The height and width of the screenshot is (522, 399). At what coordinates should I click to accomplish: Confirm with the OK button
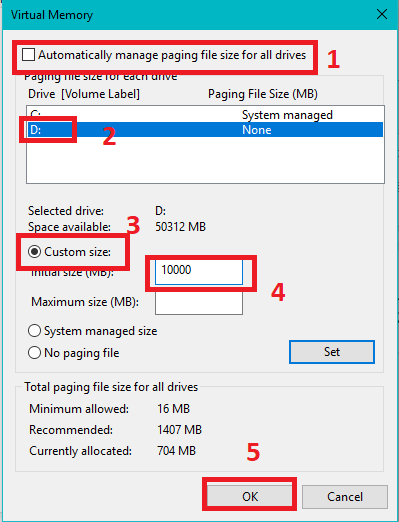pos(250,497)
